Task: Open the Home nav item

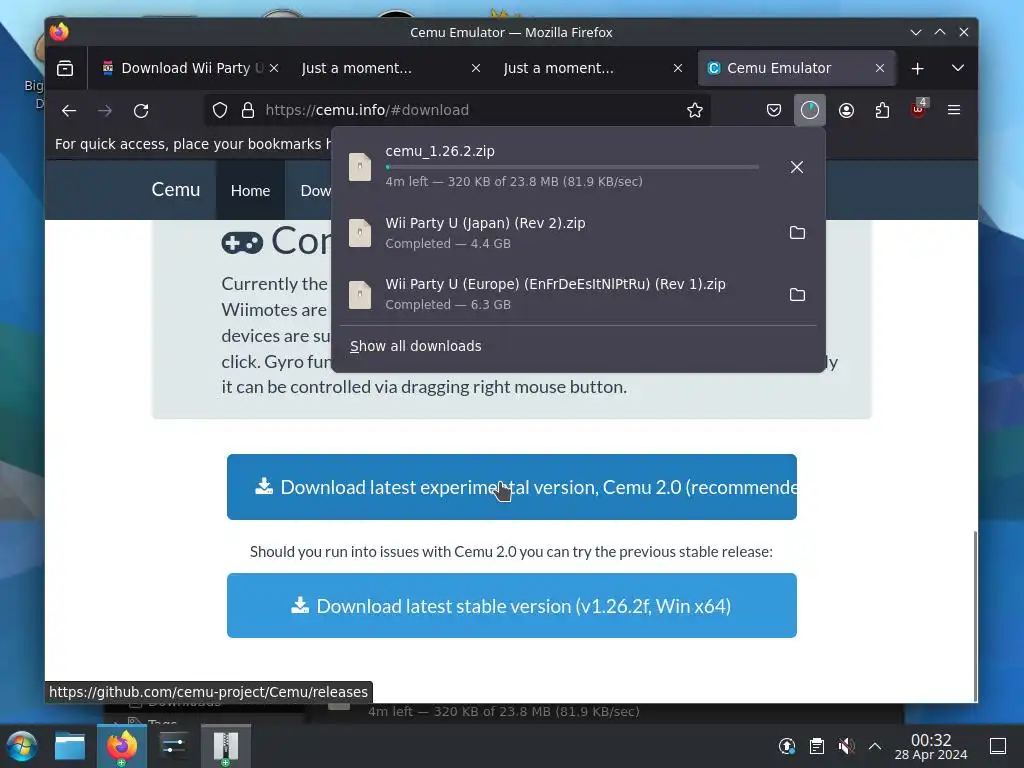Action: tap(250, 191)
